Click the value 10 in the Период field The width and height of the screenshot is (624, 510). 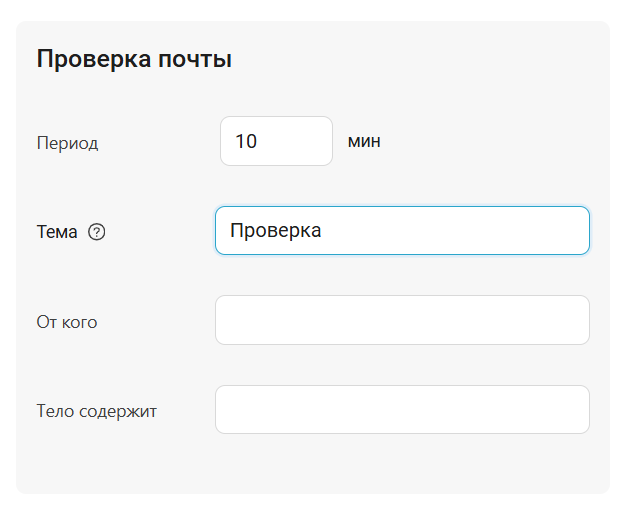[246, 142]
